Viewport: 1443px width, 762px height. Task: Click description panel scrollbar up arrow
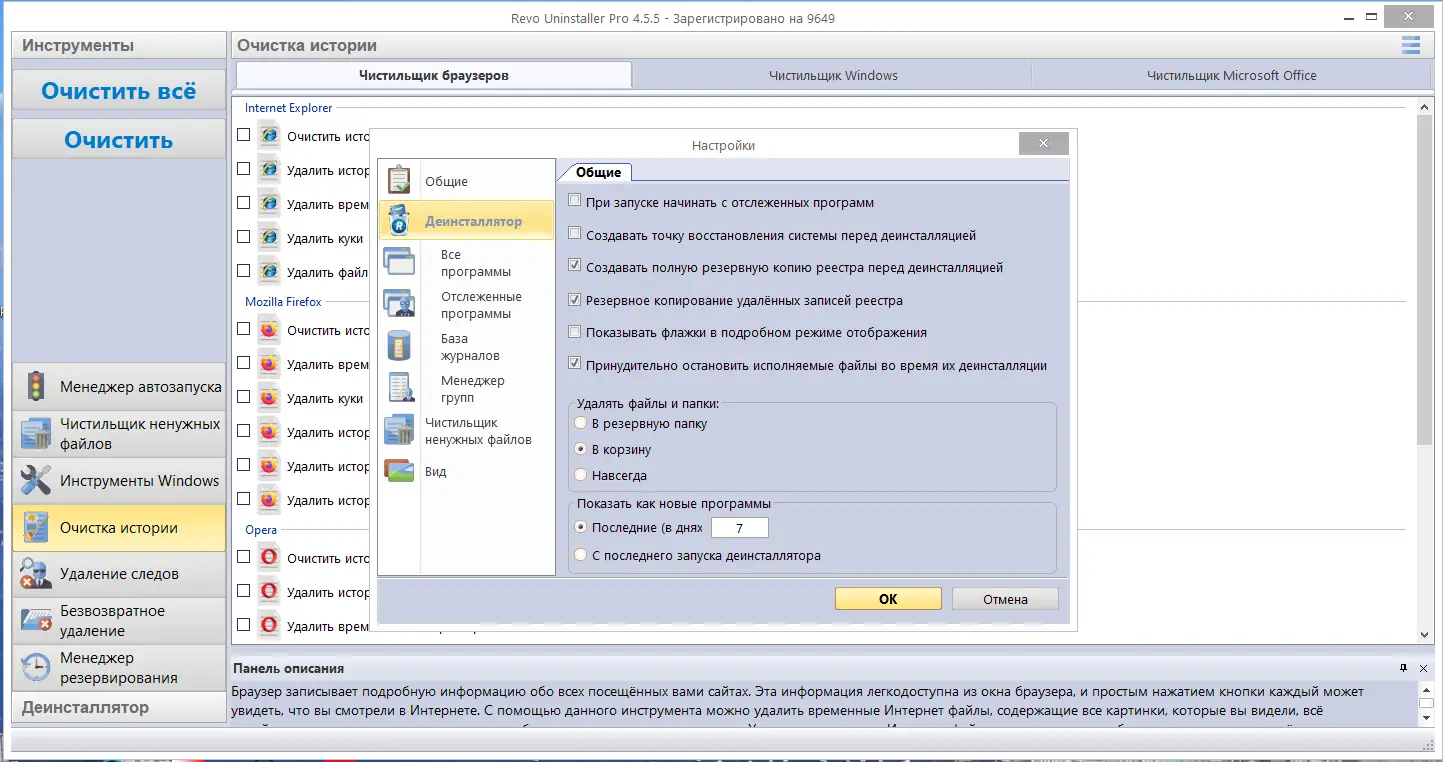coord(1426,691)
